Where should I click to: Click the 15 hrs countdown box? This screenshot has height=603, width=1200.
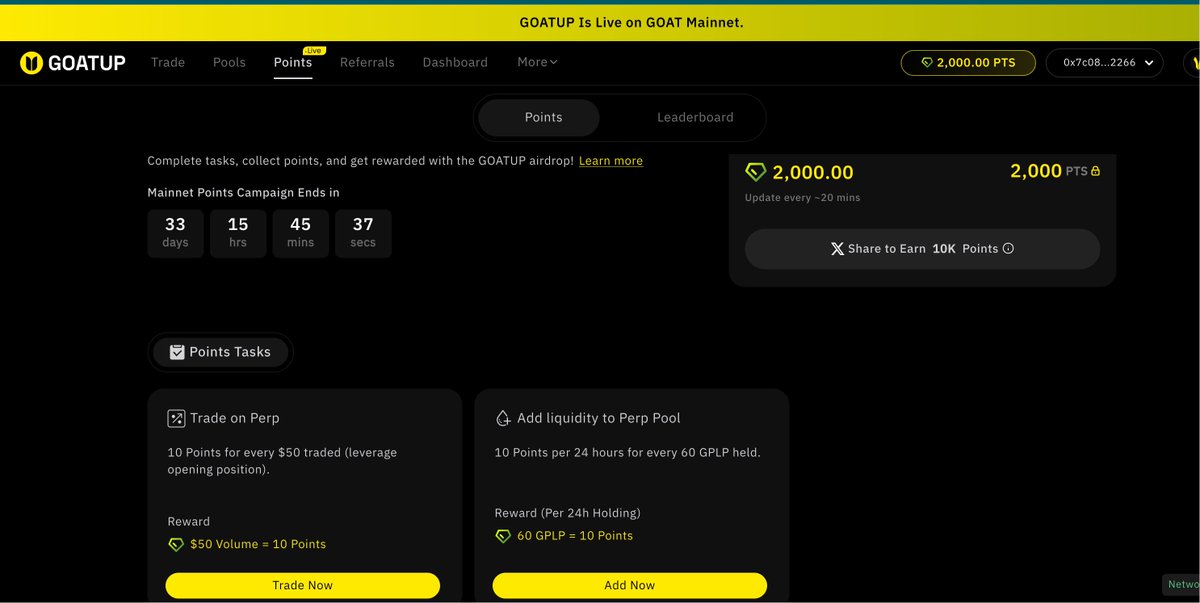click(238, 233)
